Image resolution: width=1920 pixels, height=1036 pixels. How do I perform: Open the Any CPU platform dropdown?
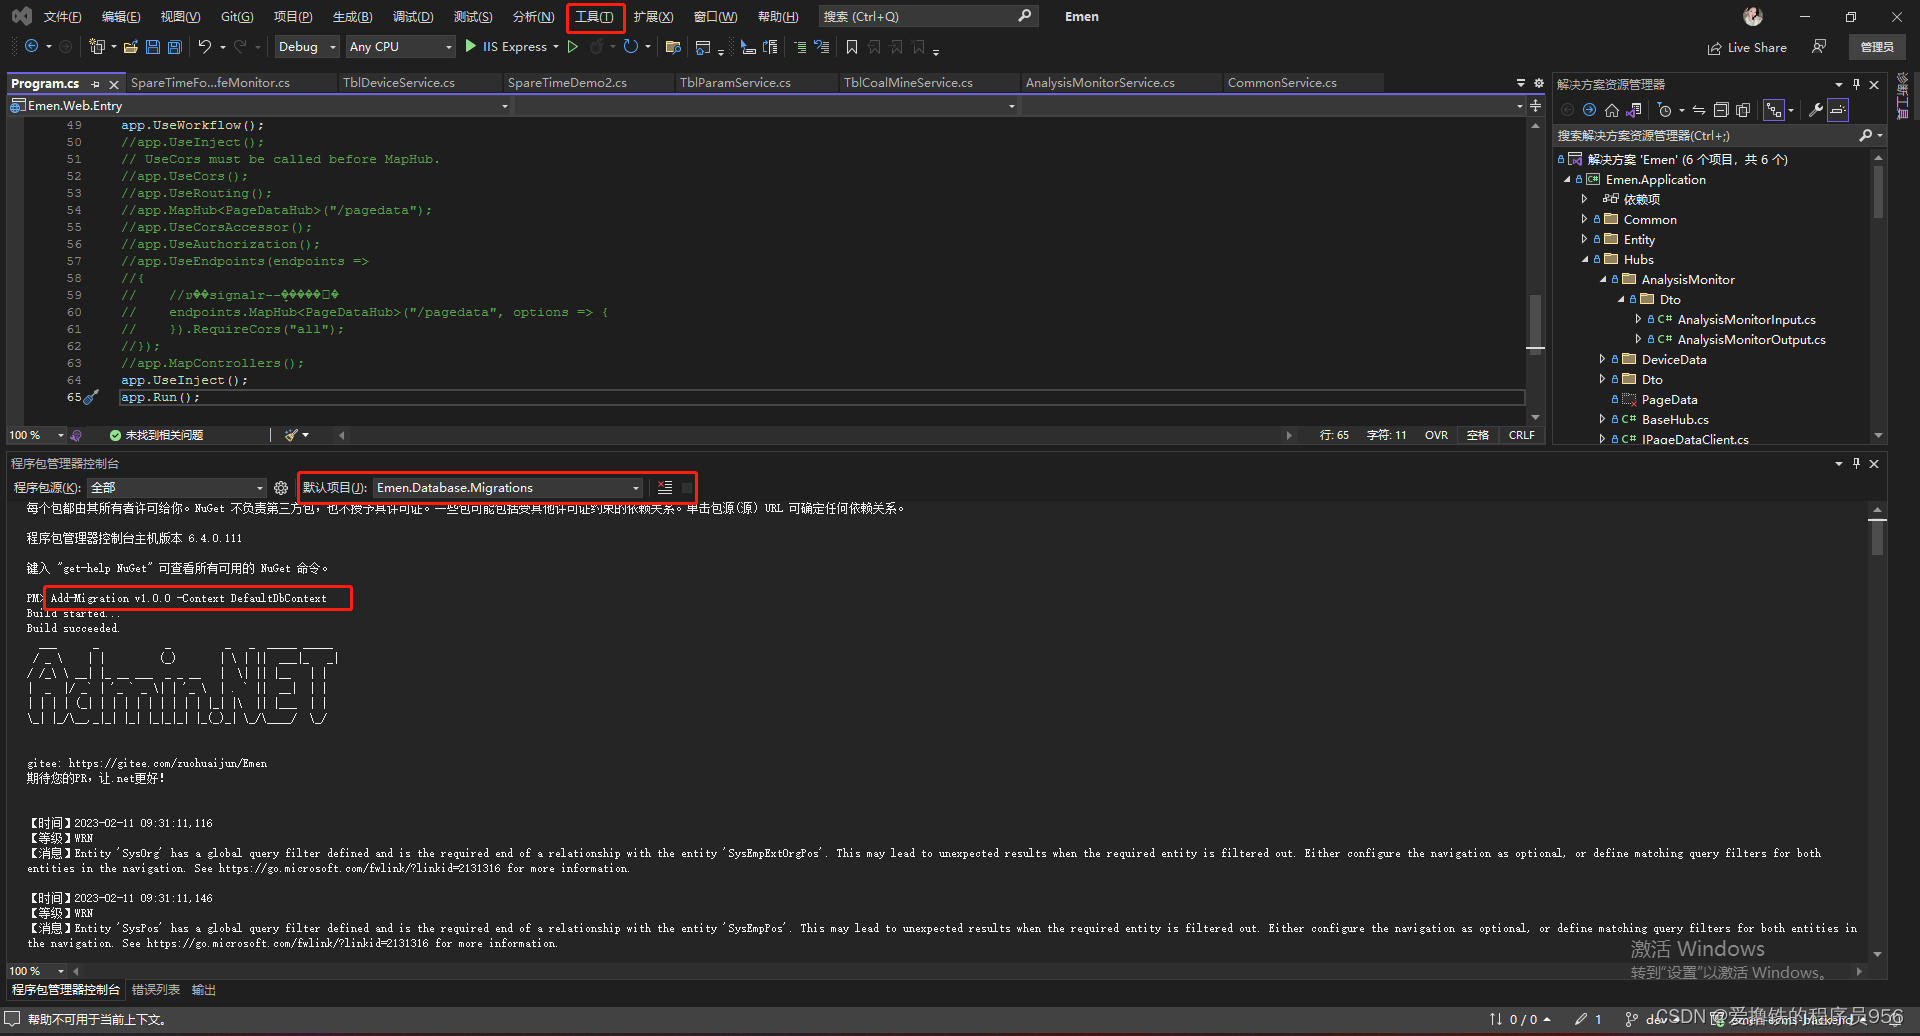coord(447,46)
